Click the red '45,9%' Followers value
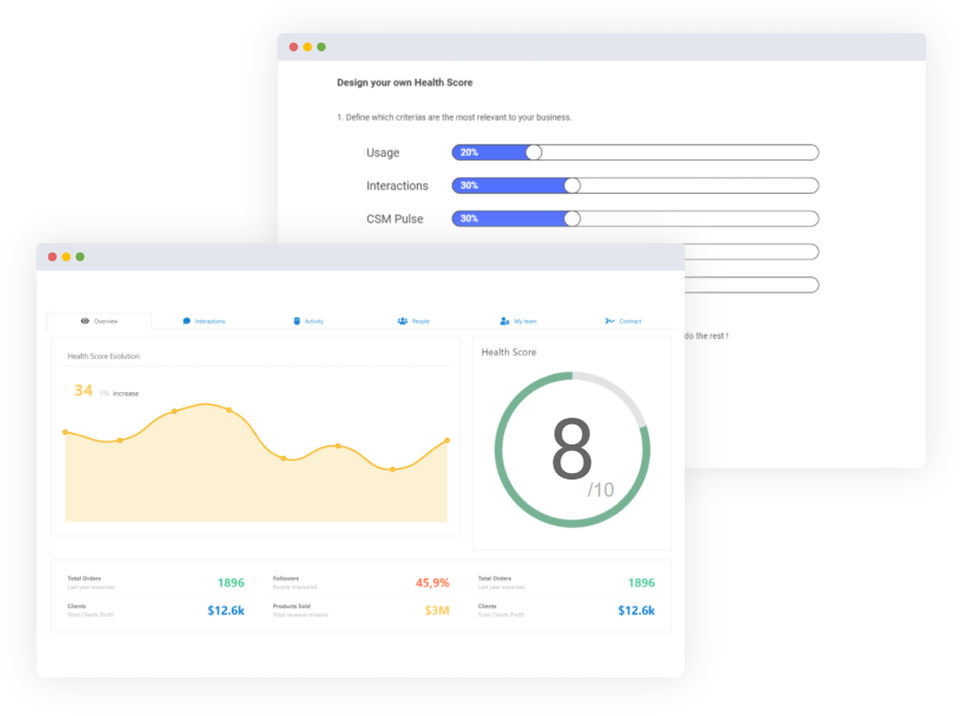The width and height of the screenshot is (960, 716). pos(432,582)
